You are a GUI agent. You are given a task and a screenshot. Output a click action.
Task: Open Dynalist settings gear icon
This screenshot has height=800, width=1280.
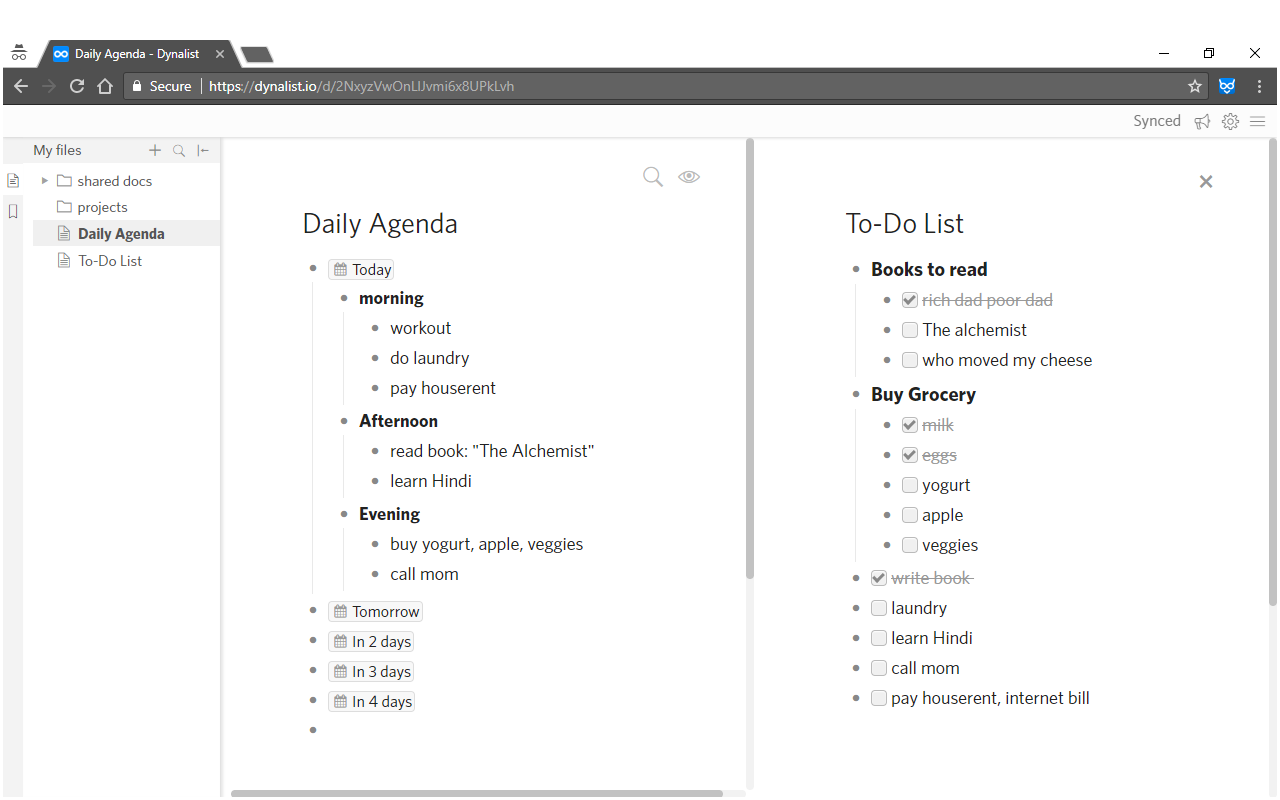[1231, 121]
